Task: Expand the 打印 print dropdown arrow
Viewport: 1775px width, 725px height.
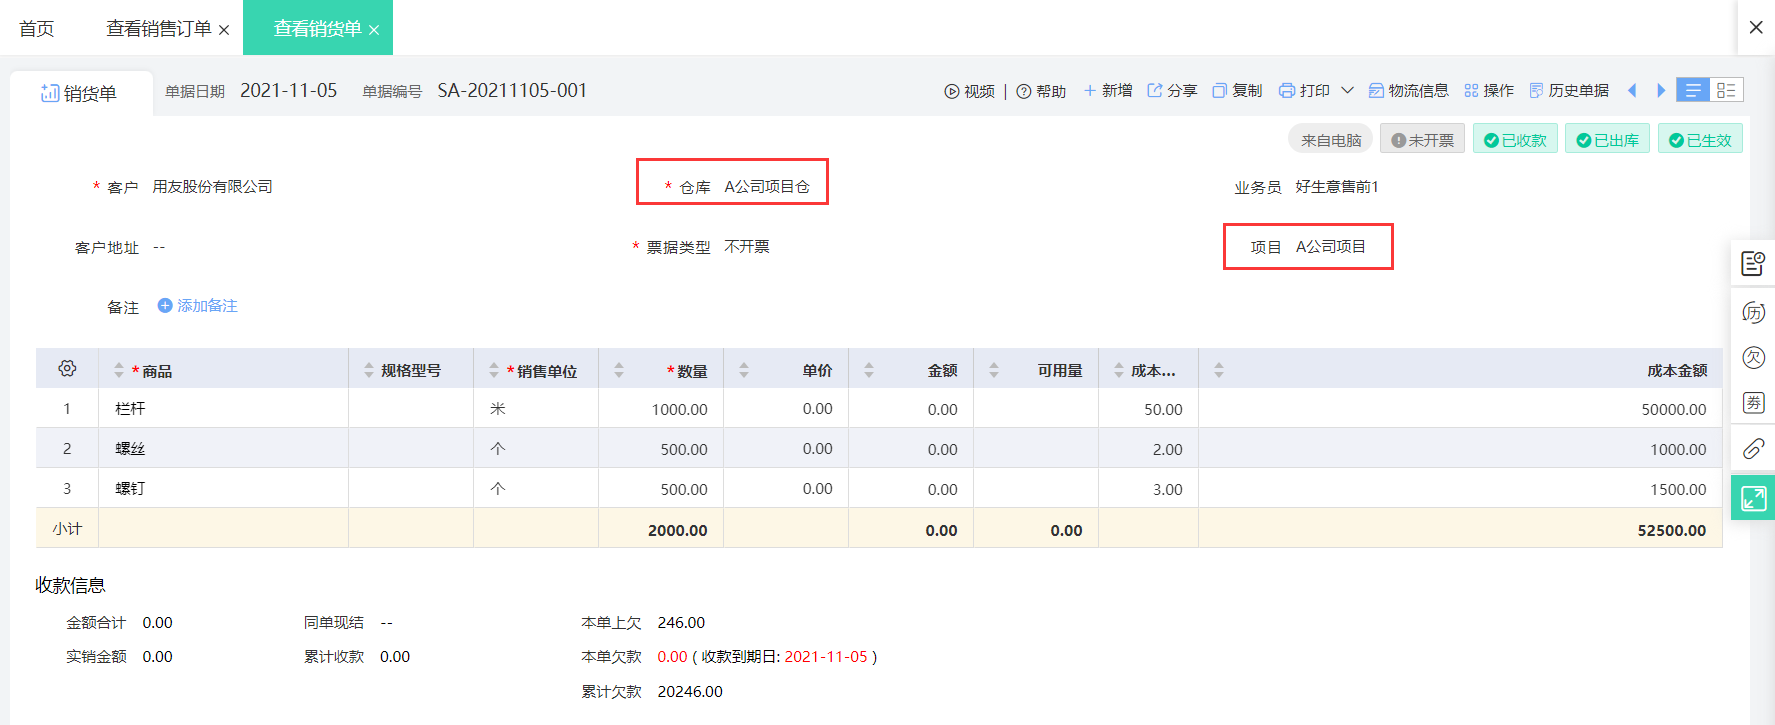Action: click(x=1347, y=90)
